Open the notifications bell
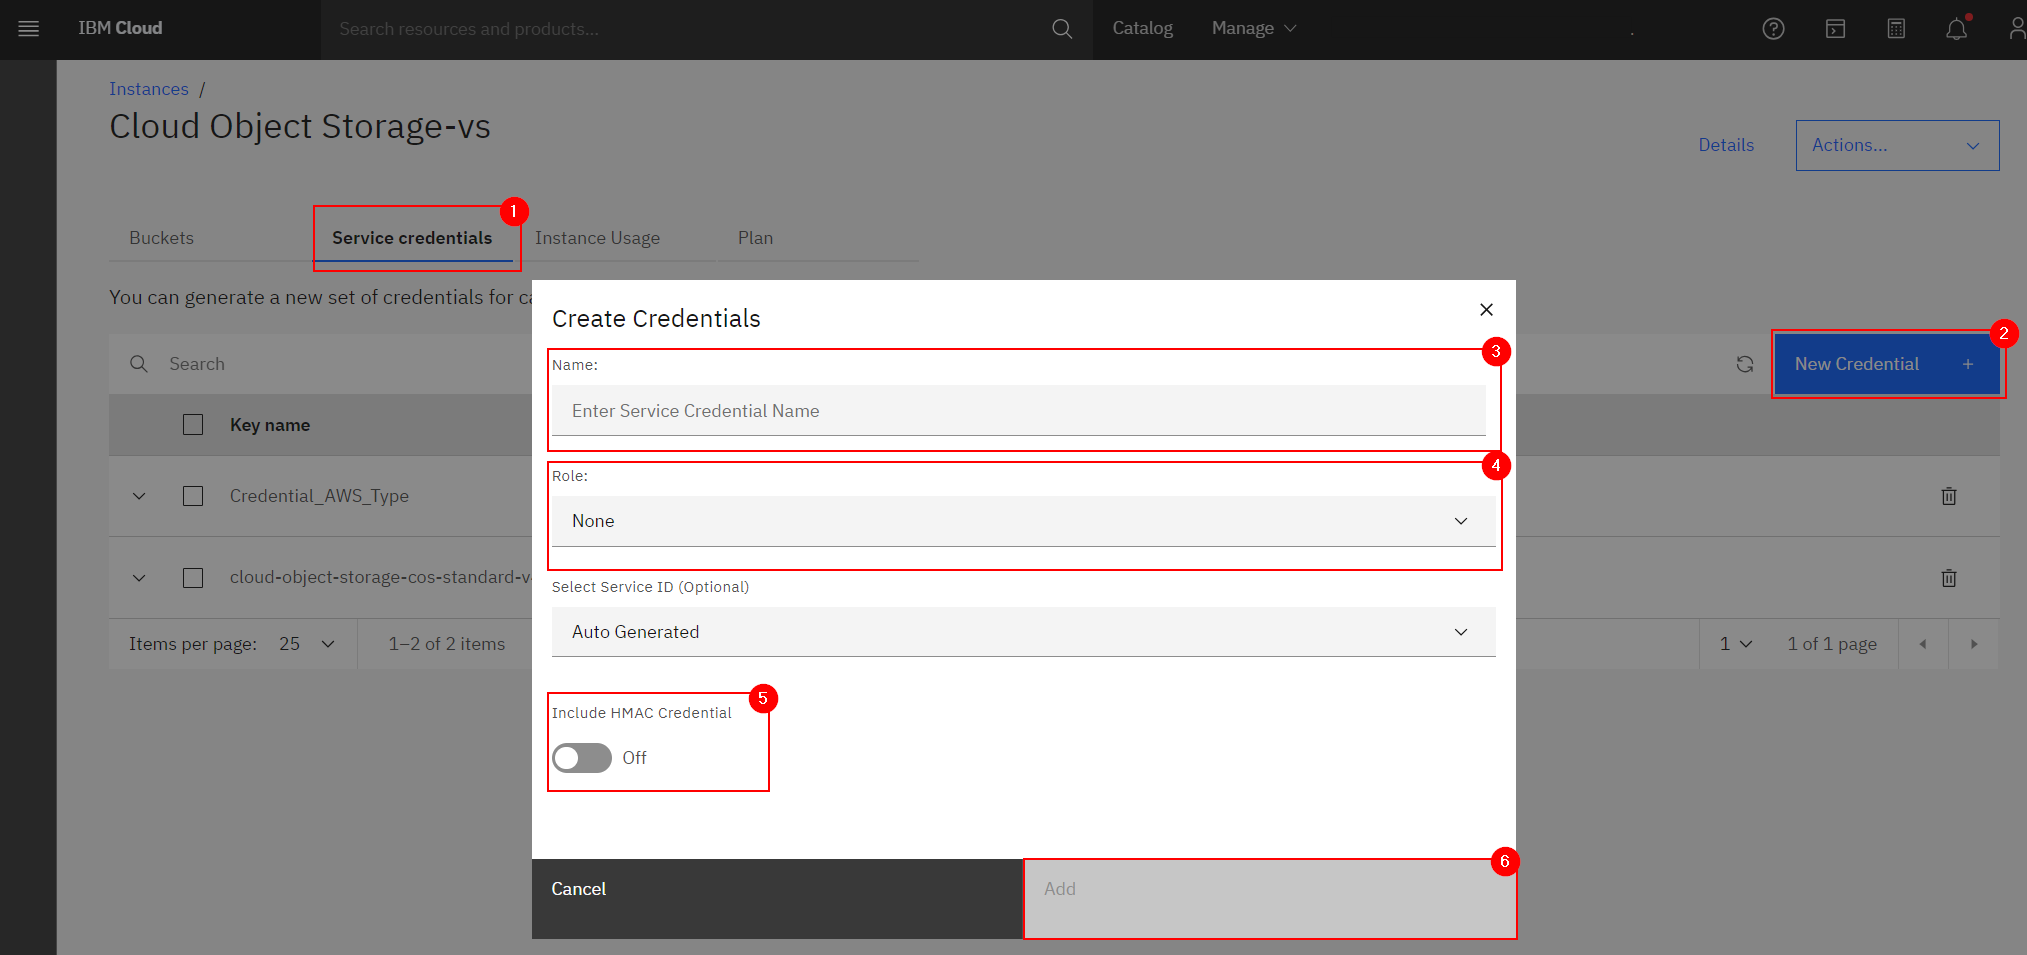Viewport: 2027px width, 955px height. click(1957, 29)
